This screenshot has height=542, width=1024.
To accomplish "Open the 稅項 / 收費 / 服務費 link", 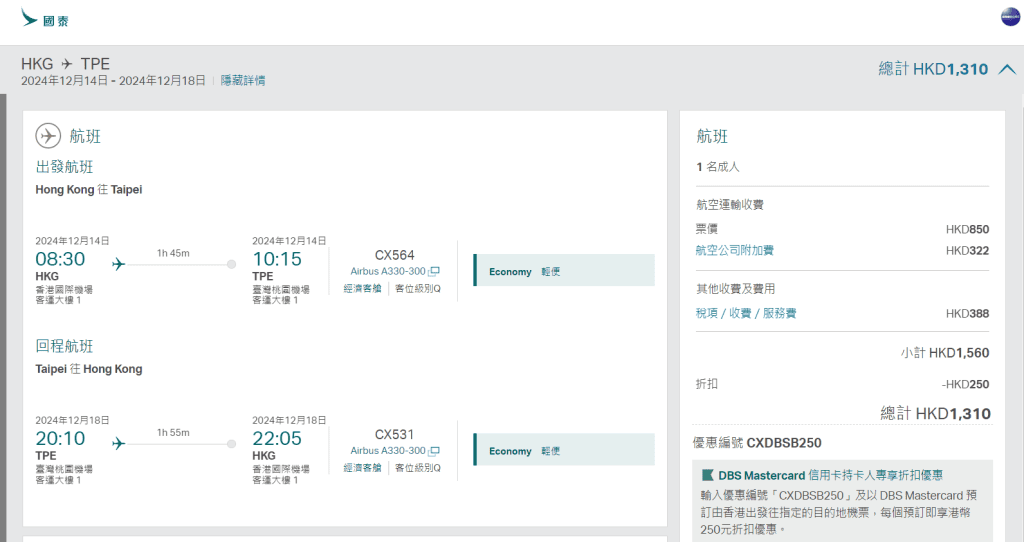I will coord(746,313).
